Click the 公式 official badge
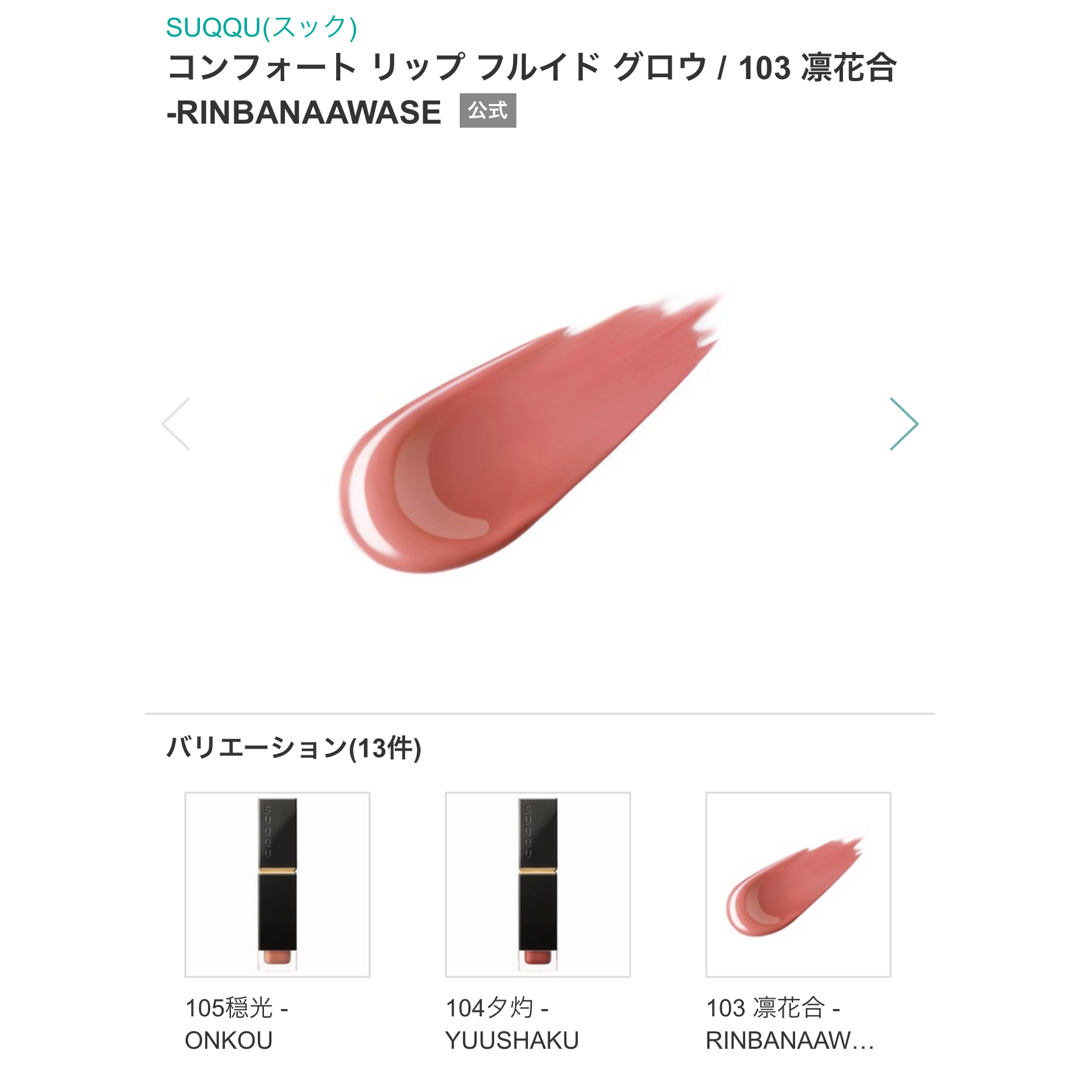The height and width of the screenshot is (1080, 1080). coord(488,111)
